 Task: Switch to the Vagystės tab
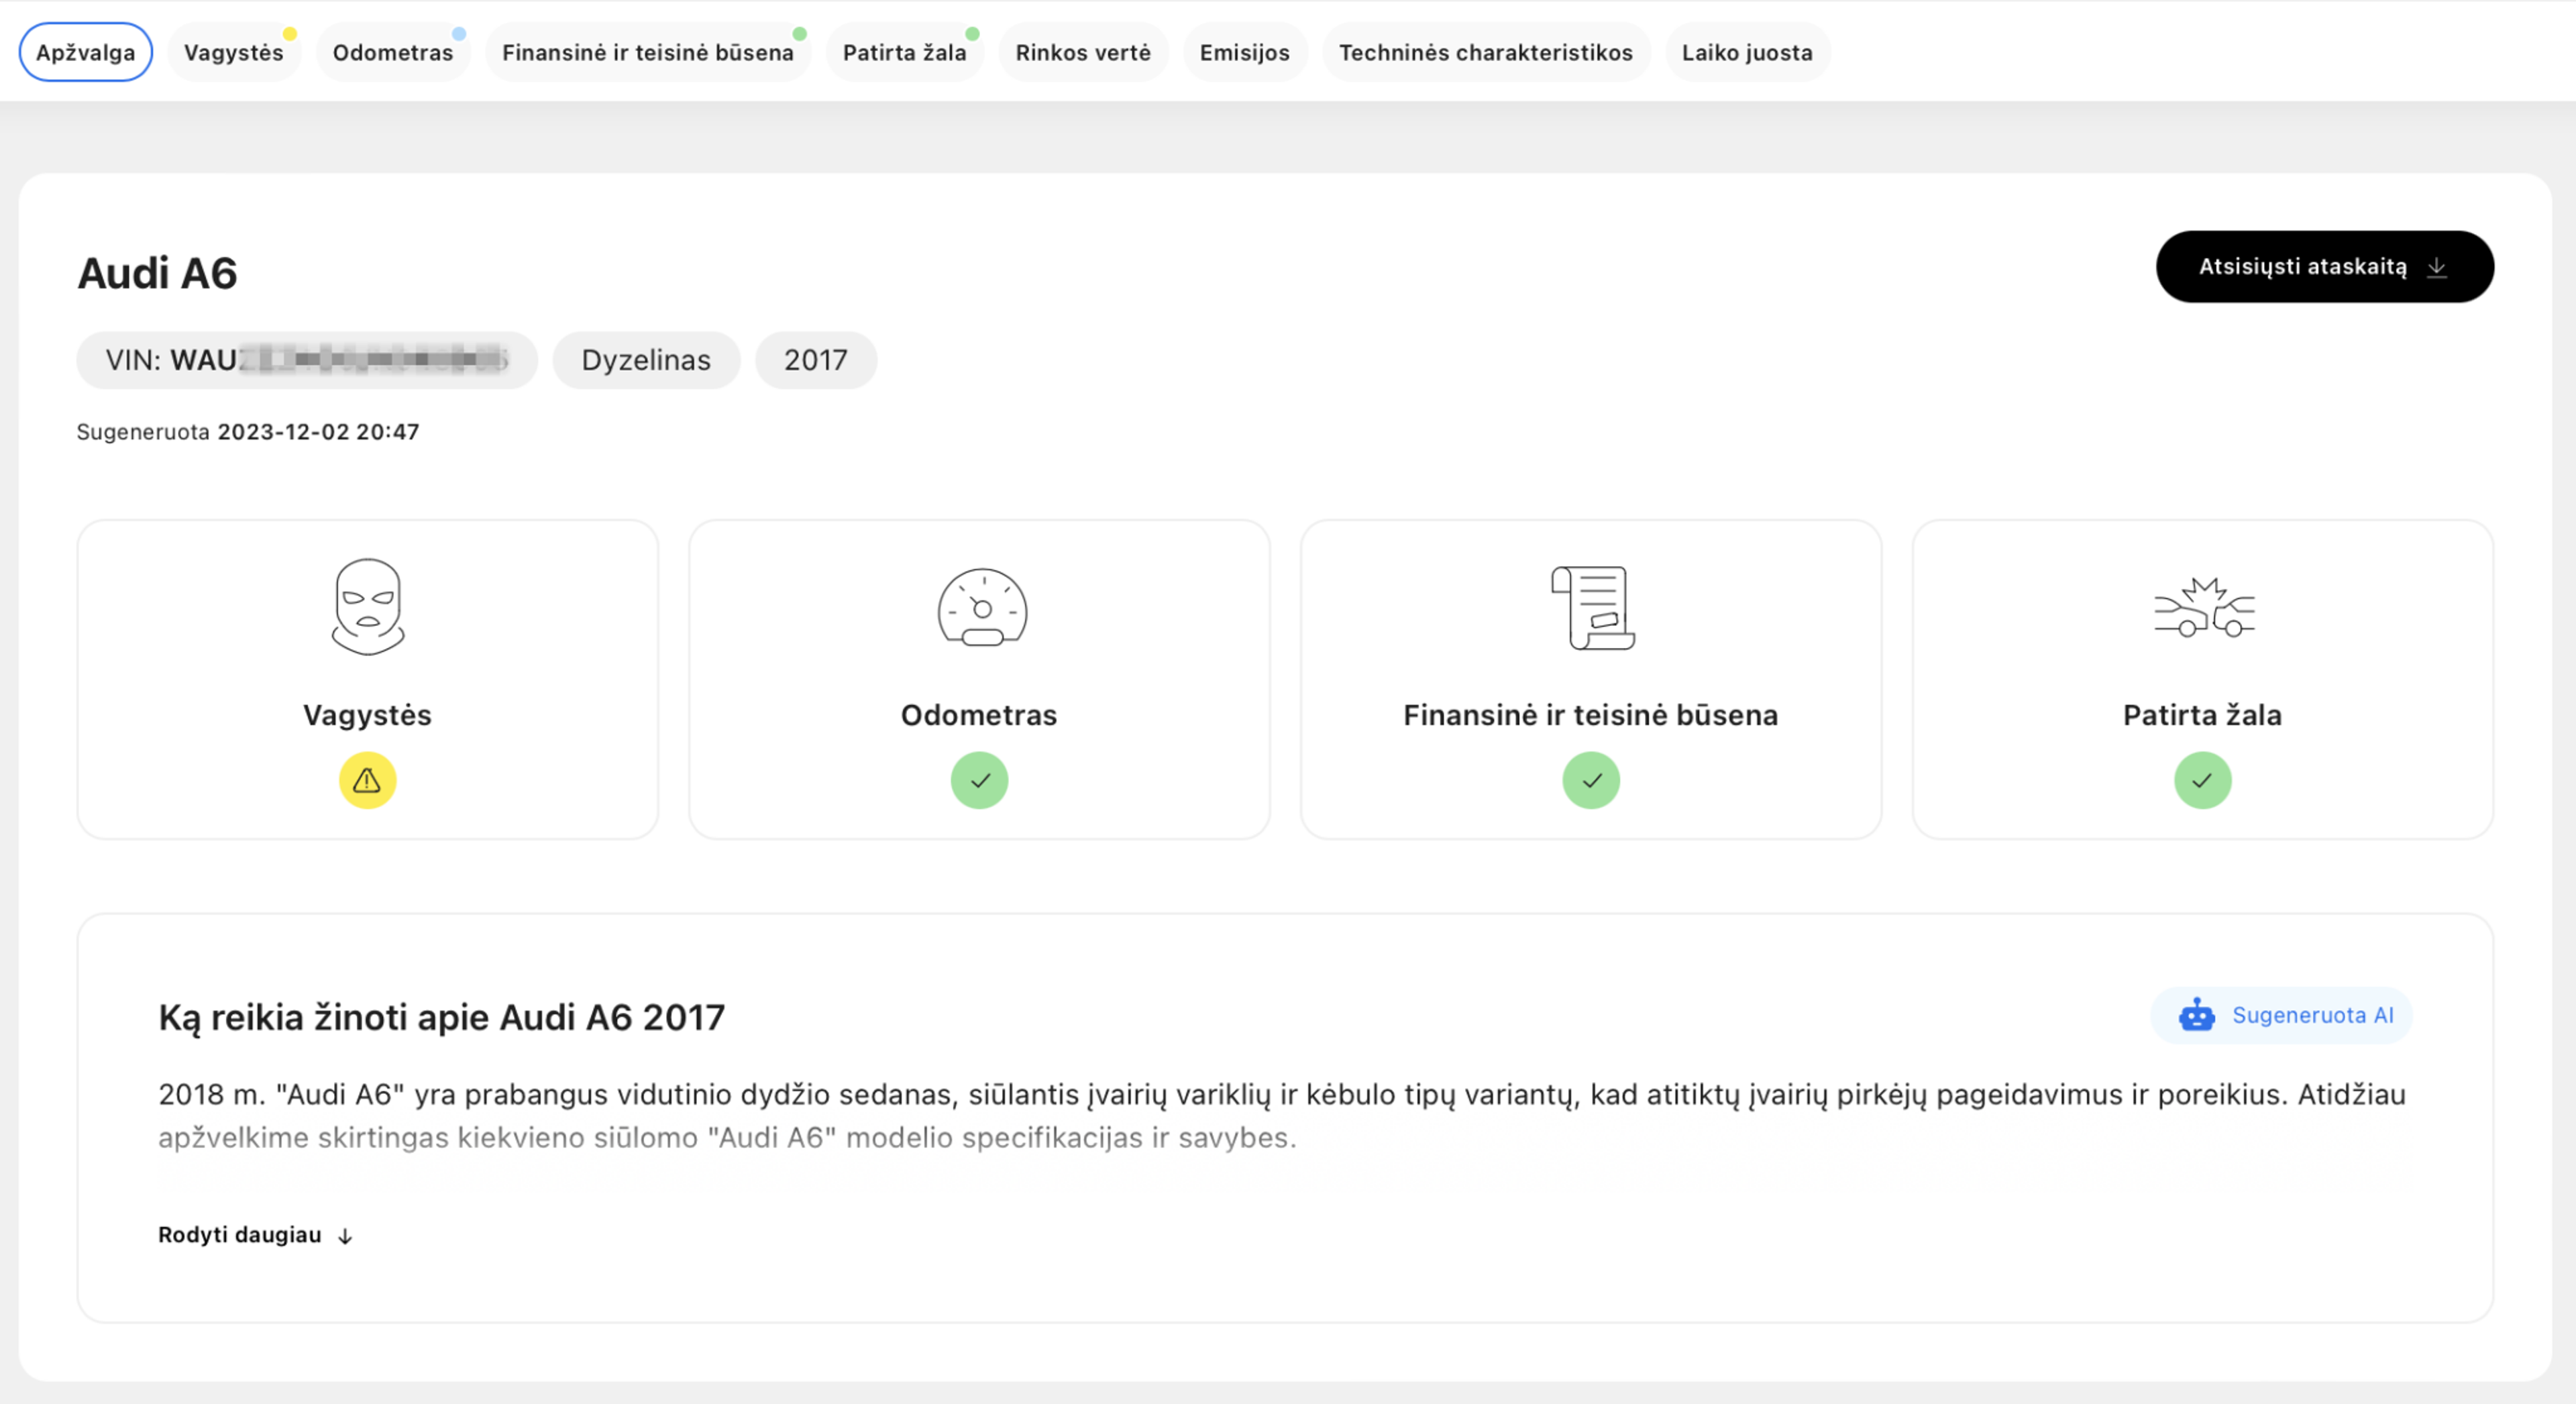pos(234,52)
